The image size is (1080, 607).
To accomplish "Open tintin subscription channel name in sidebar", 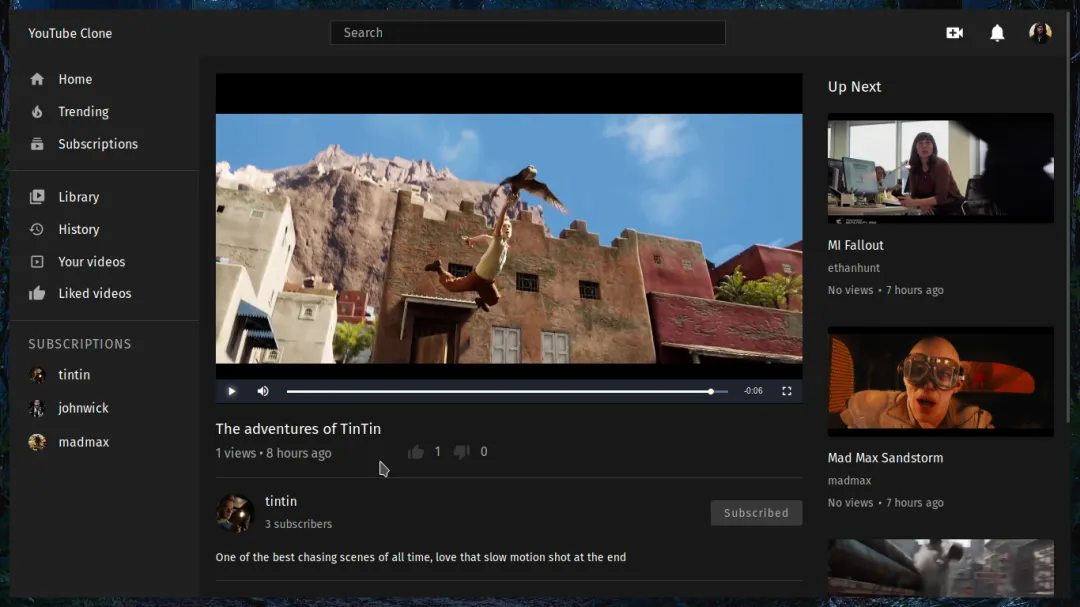I will [x=74, y=375].
